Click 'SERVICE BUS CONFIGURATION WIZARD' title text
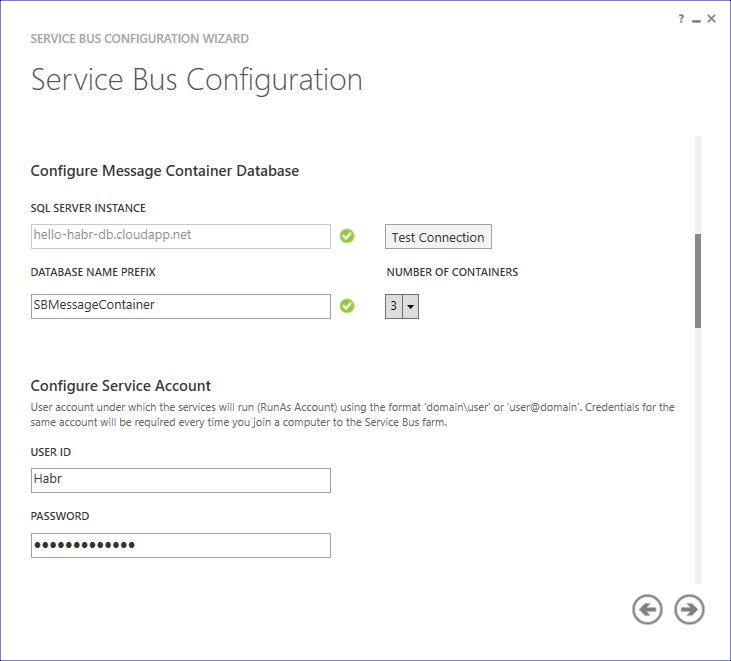The image size is (731, 661). pos(140,39)
